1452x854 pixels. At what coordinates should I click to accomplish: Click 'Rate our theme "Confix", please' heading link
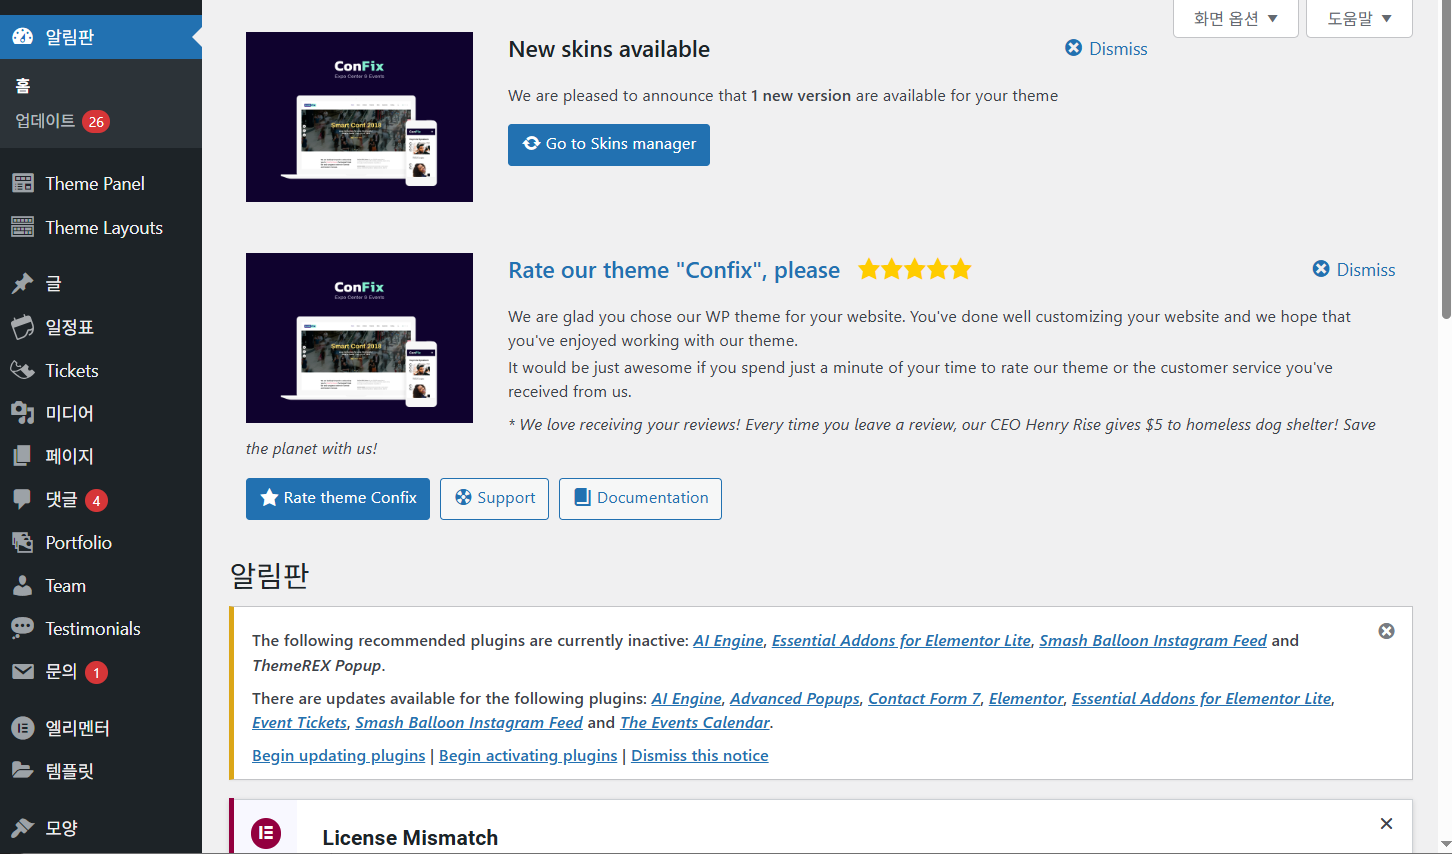[x=674, y=270]
